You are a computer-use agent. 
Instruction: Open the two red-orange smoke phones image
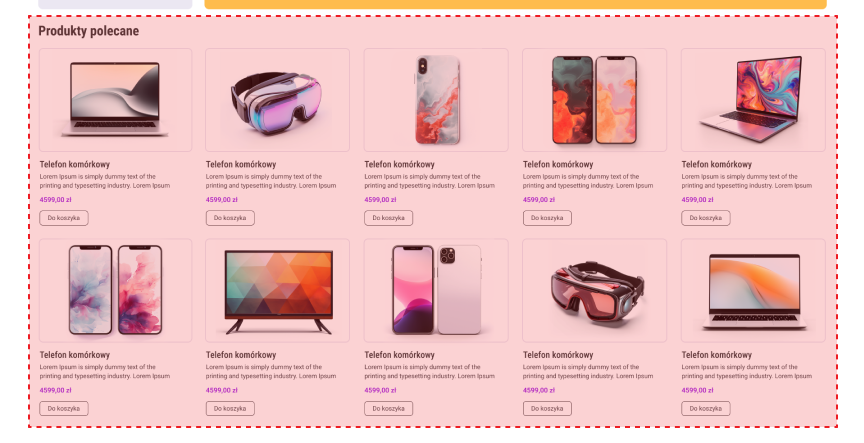coord(595,100)
